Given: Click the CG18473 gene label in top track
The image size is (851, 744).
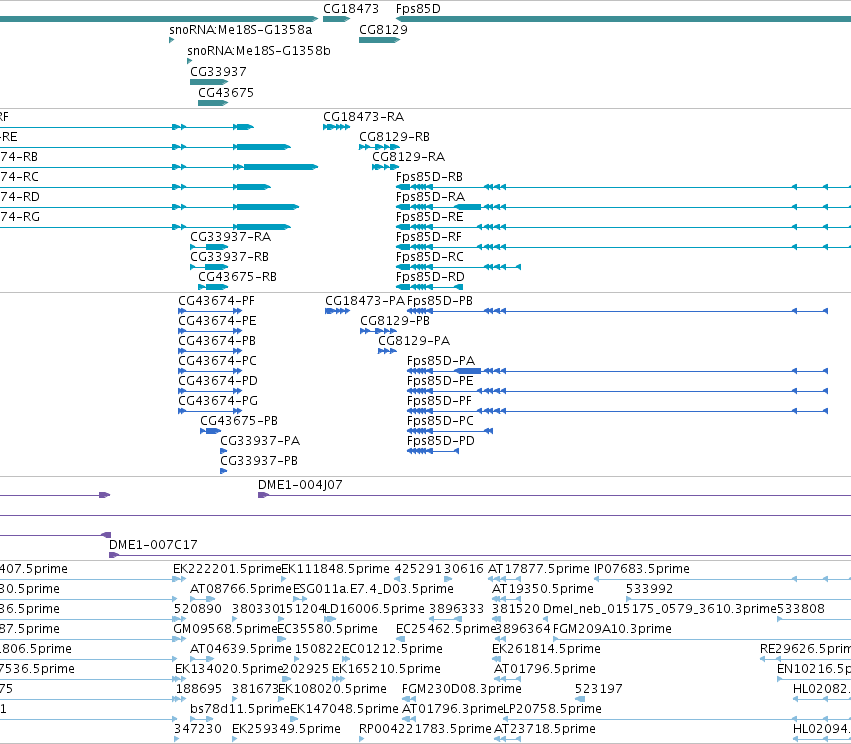Looking at the screenshot, I should (x=351, y=9).
